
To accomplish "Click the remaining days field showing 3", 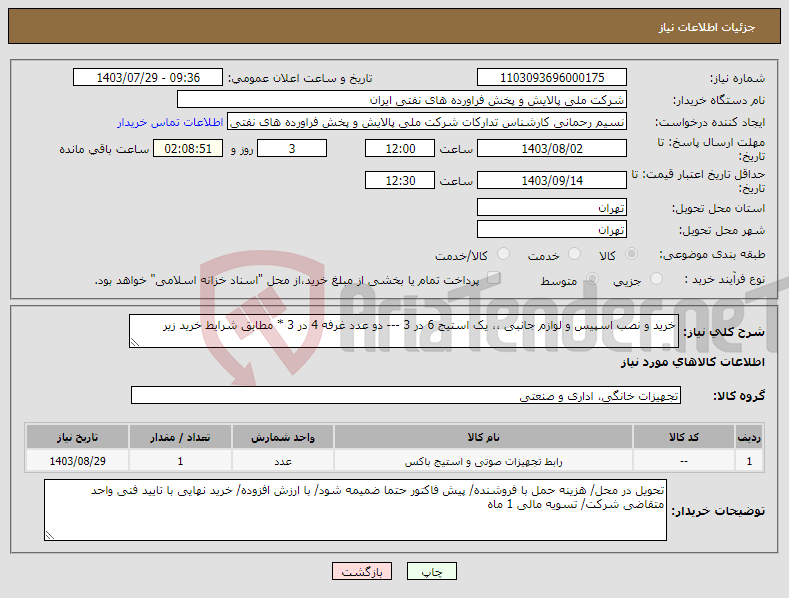I will pos(292,148).
